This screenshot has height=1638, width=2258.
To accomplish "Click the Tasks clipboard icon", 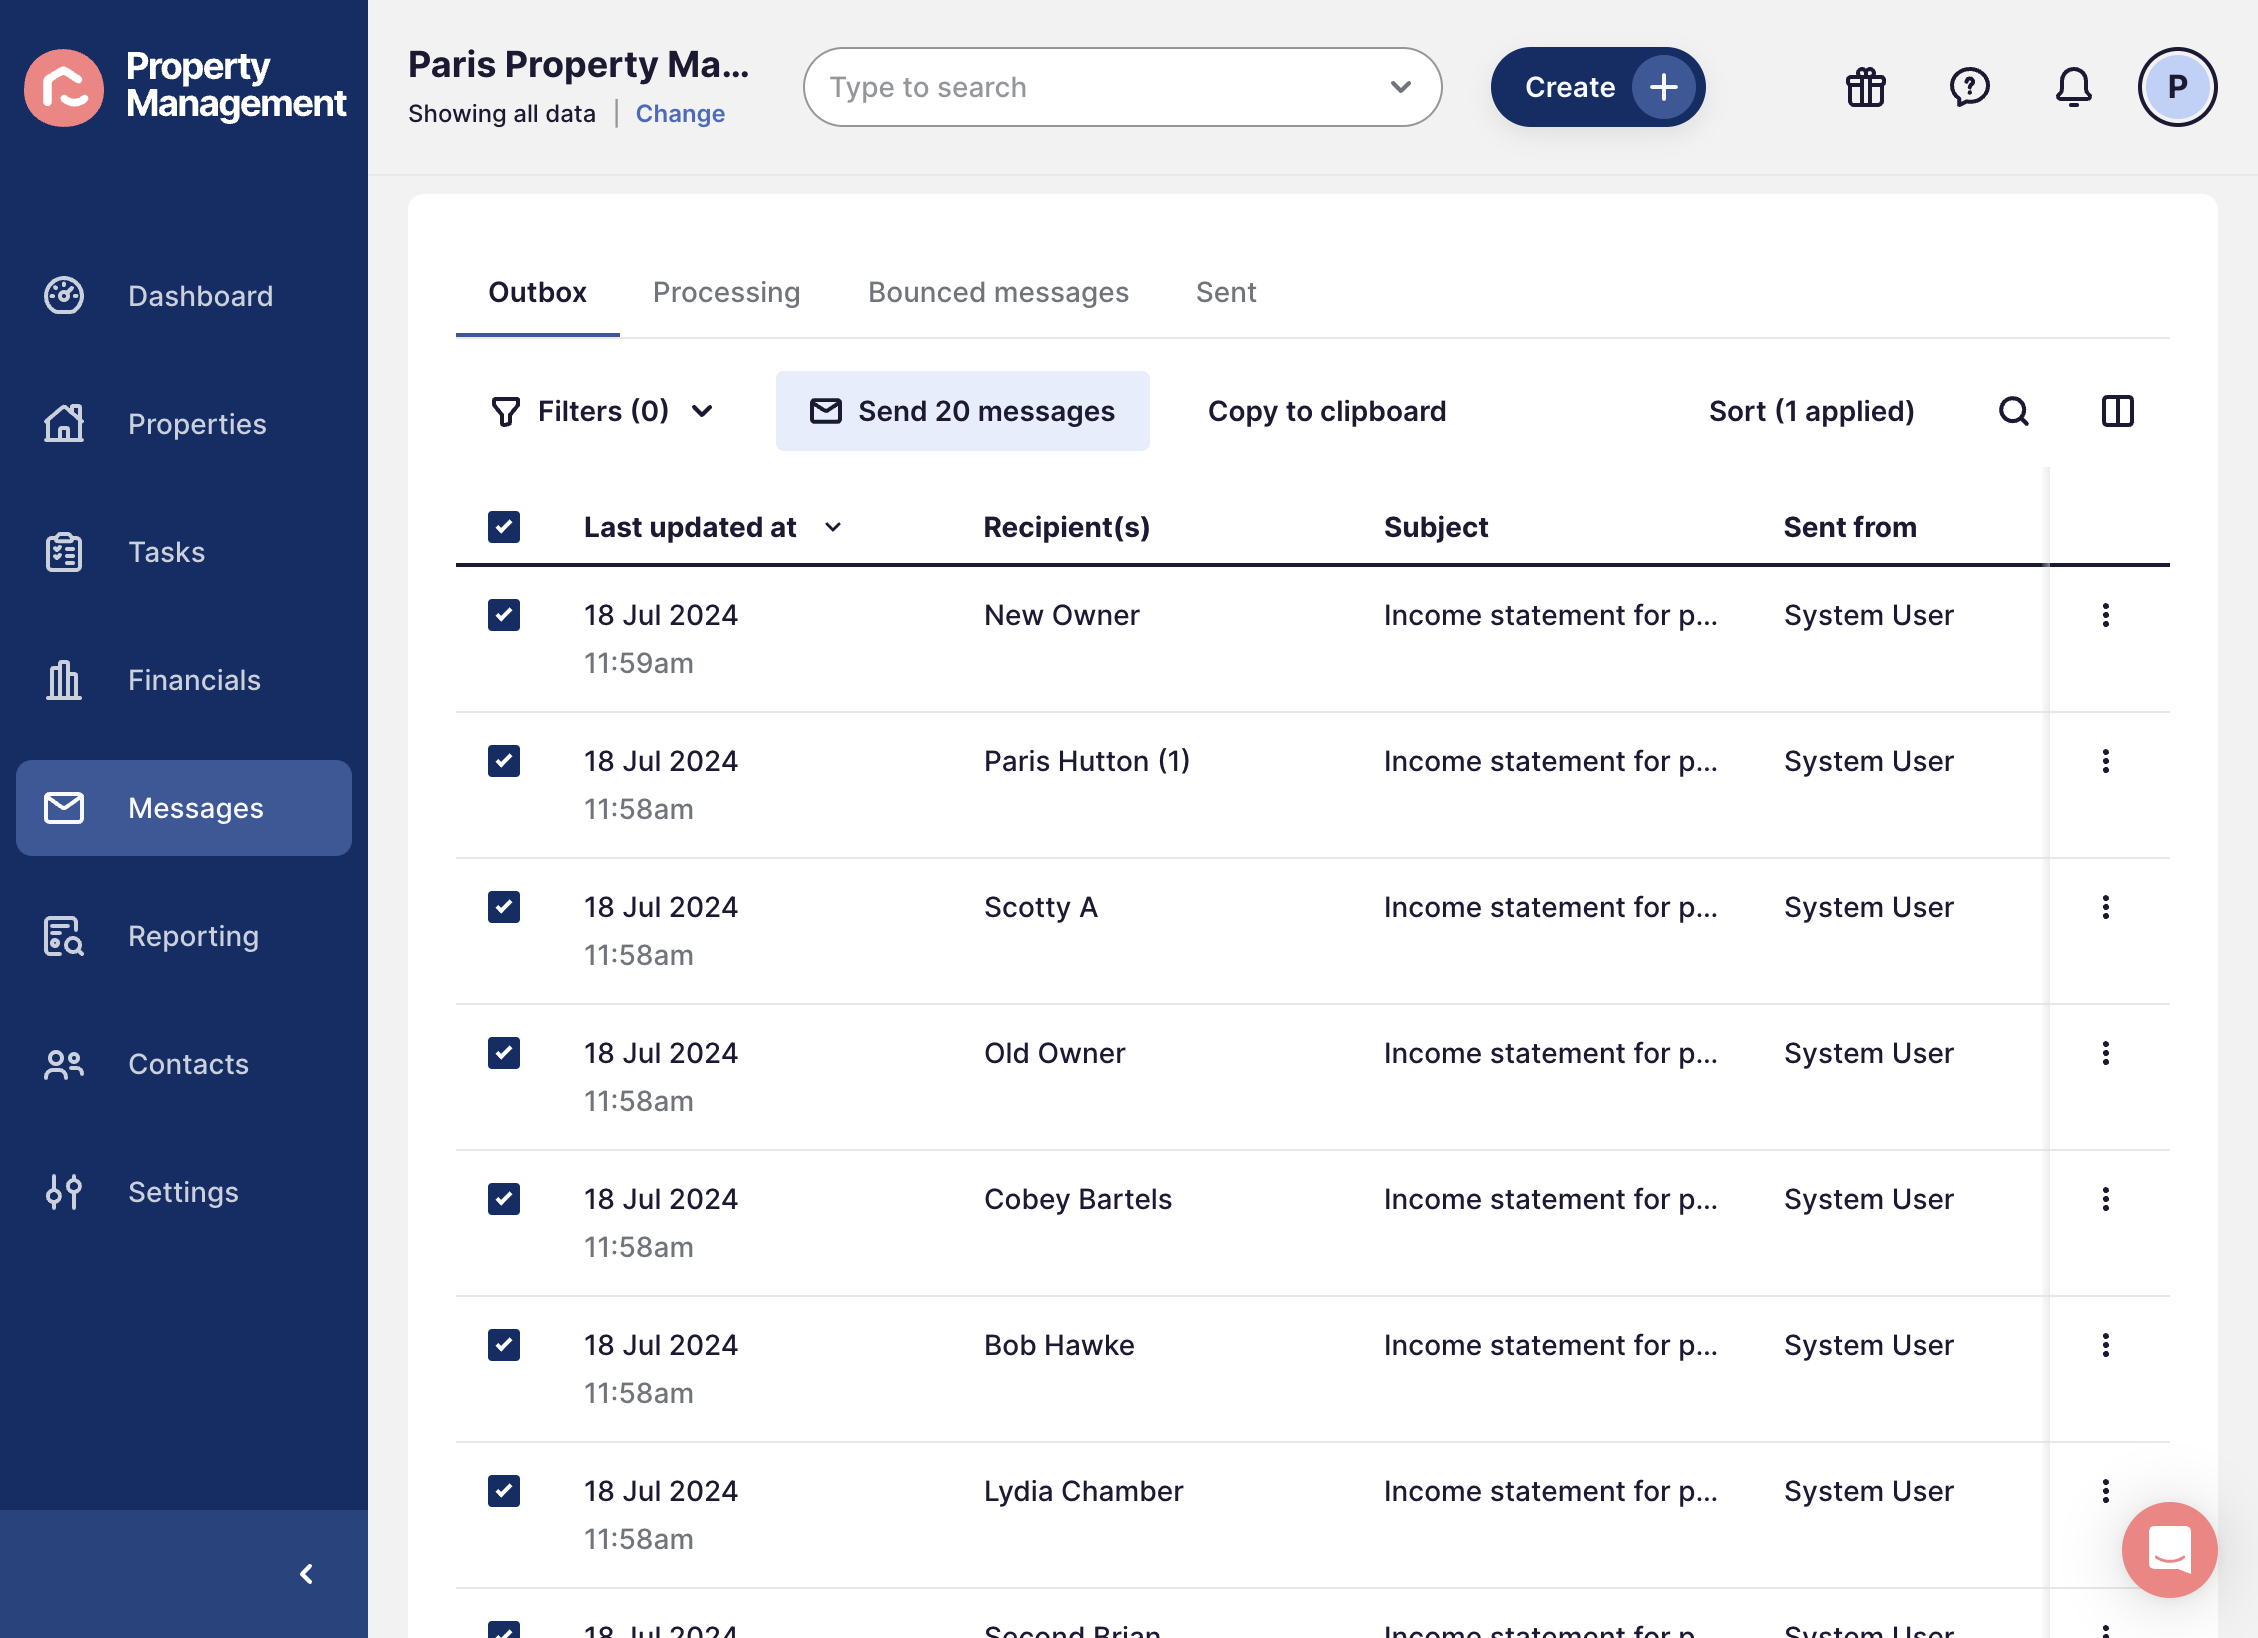I will coord(64,552).
